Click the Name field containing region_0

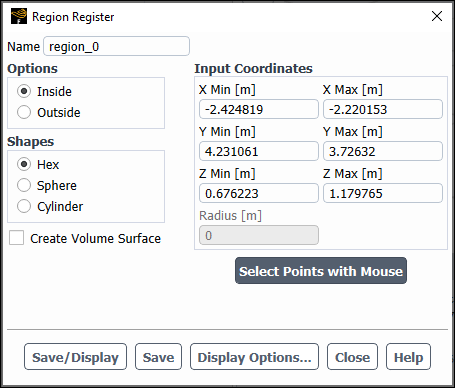click(x=116, y=46)
